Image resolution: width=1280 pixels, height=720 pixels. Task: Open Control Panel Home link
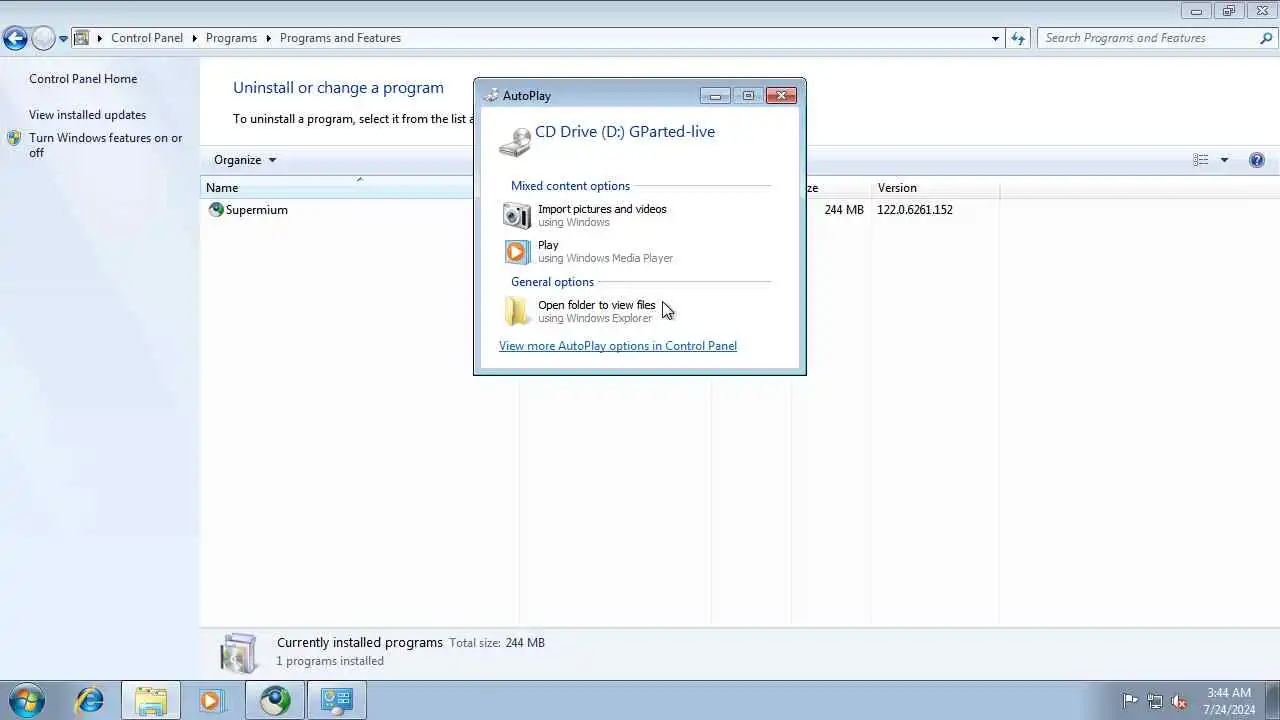pos(83,79)
